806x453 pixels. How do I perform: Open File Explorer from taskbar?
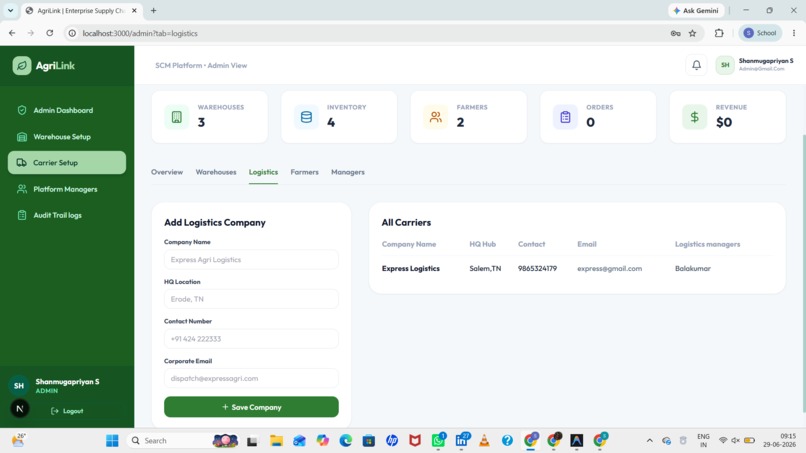point(276,441)
